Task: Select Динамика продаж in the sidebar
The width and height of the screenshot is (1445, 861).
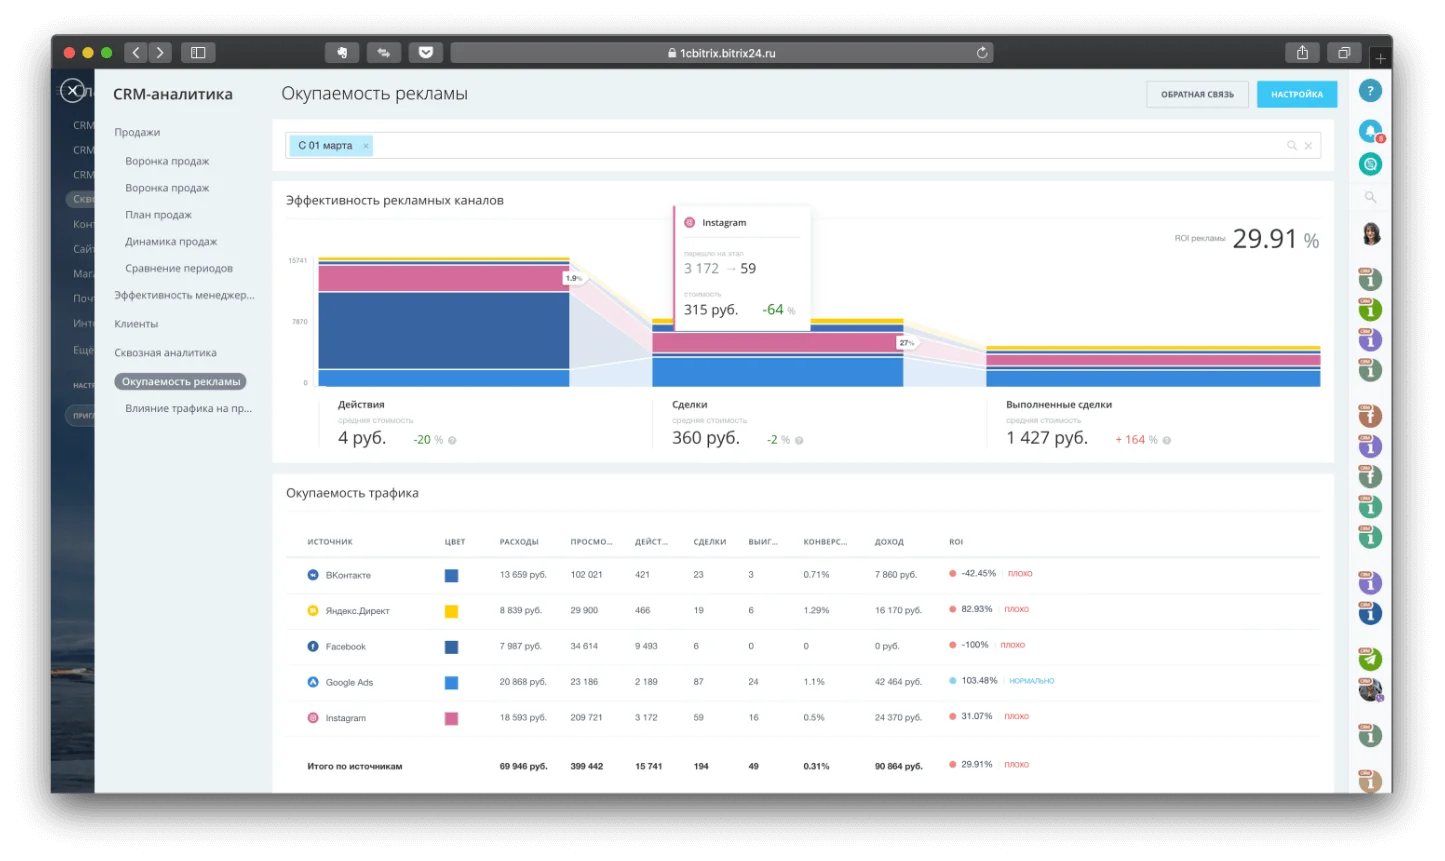Action: [171, 242]
